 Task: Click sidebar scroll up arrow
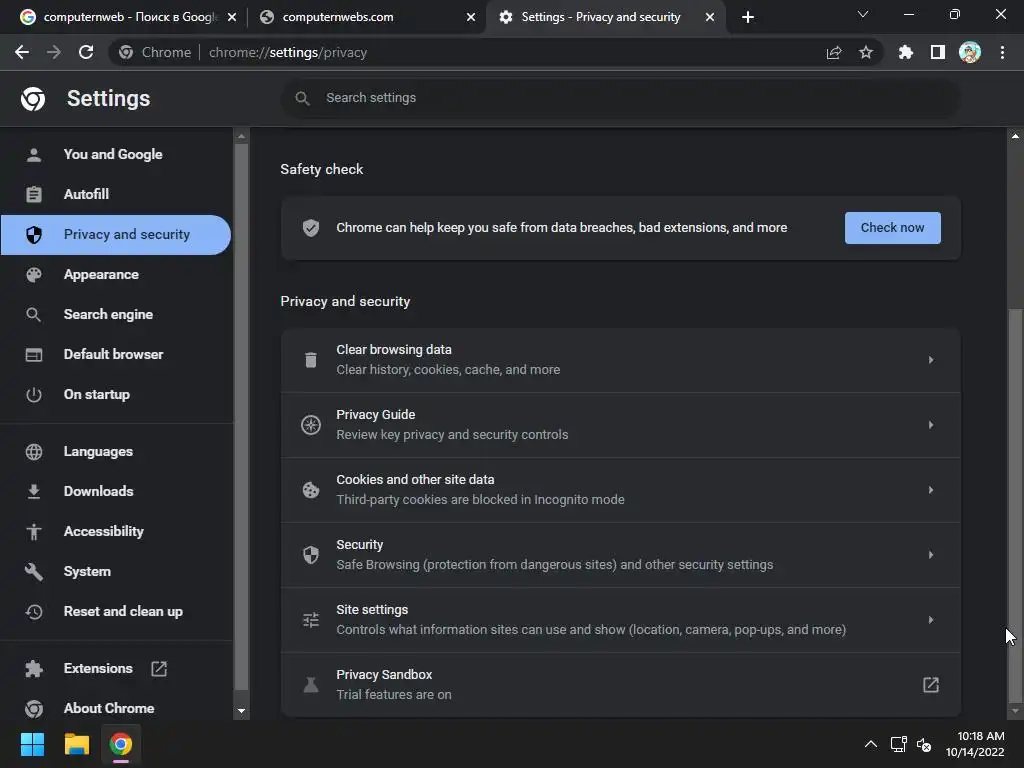[241, 136]
